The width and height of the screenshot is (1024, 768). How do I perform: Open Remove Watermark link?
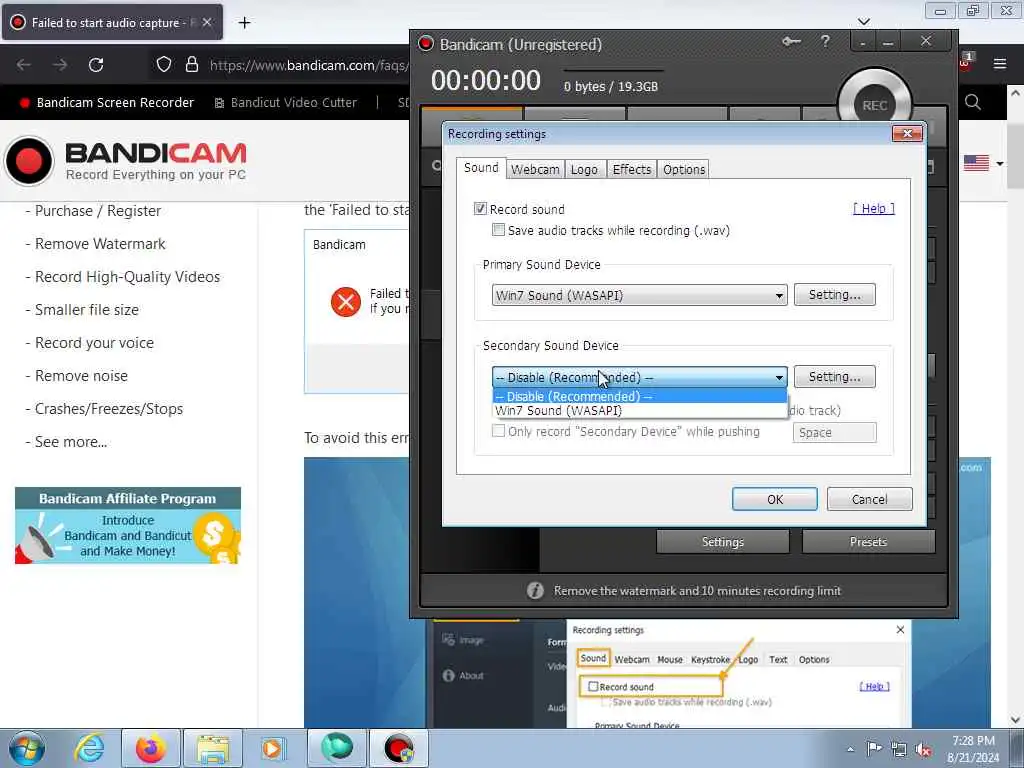(100, 244)
